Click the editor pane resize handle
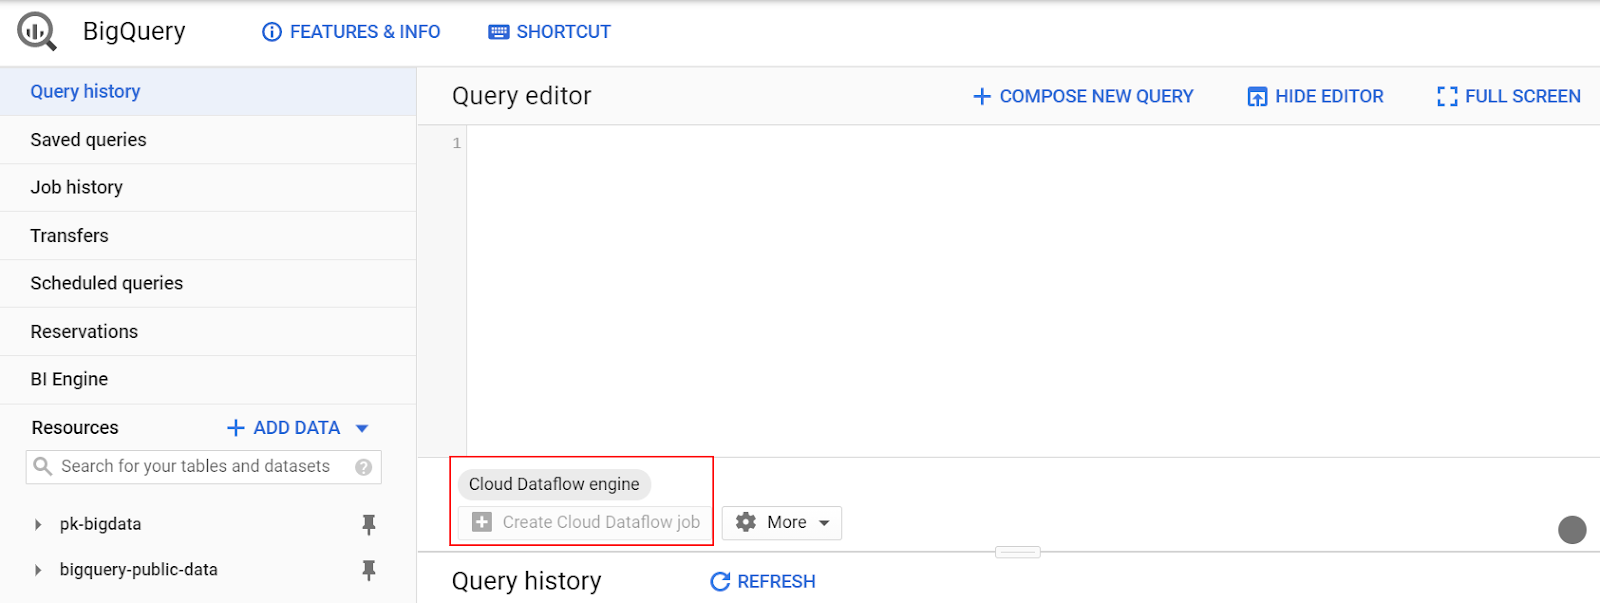1600x603 pixels. point(1018,552)
